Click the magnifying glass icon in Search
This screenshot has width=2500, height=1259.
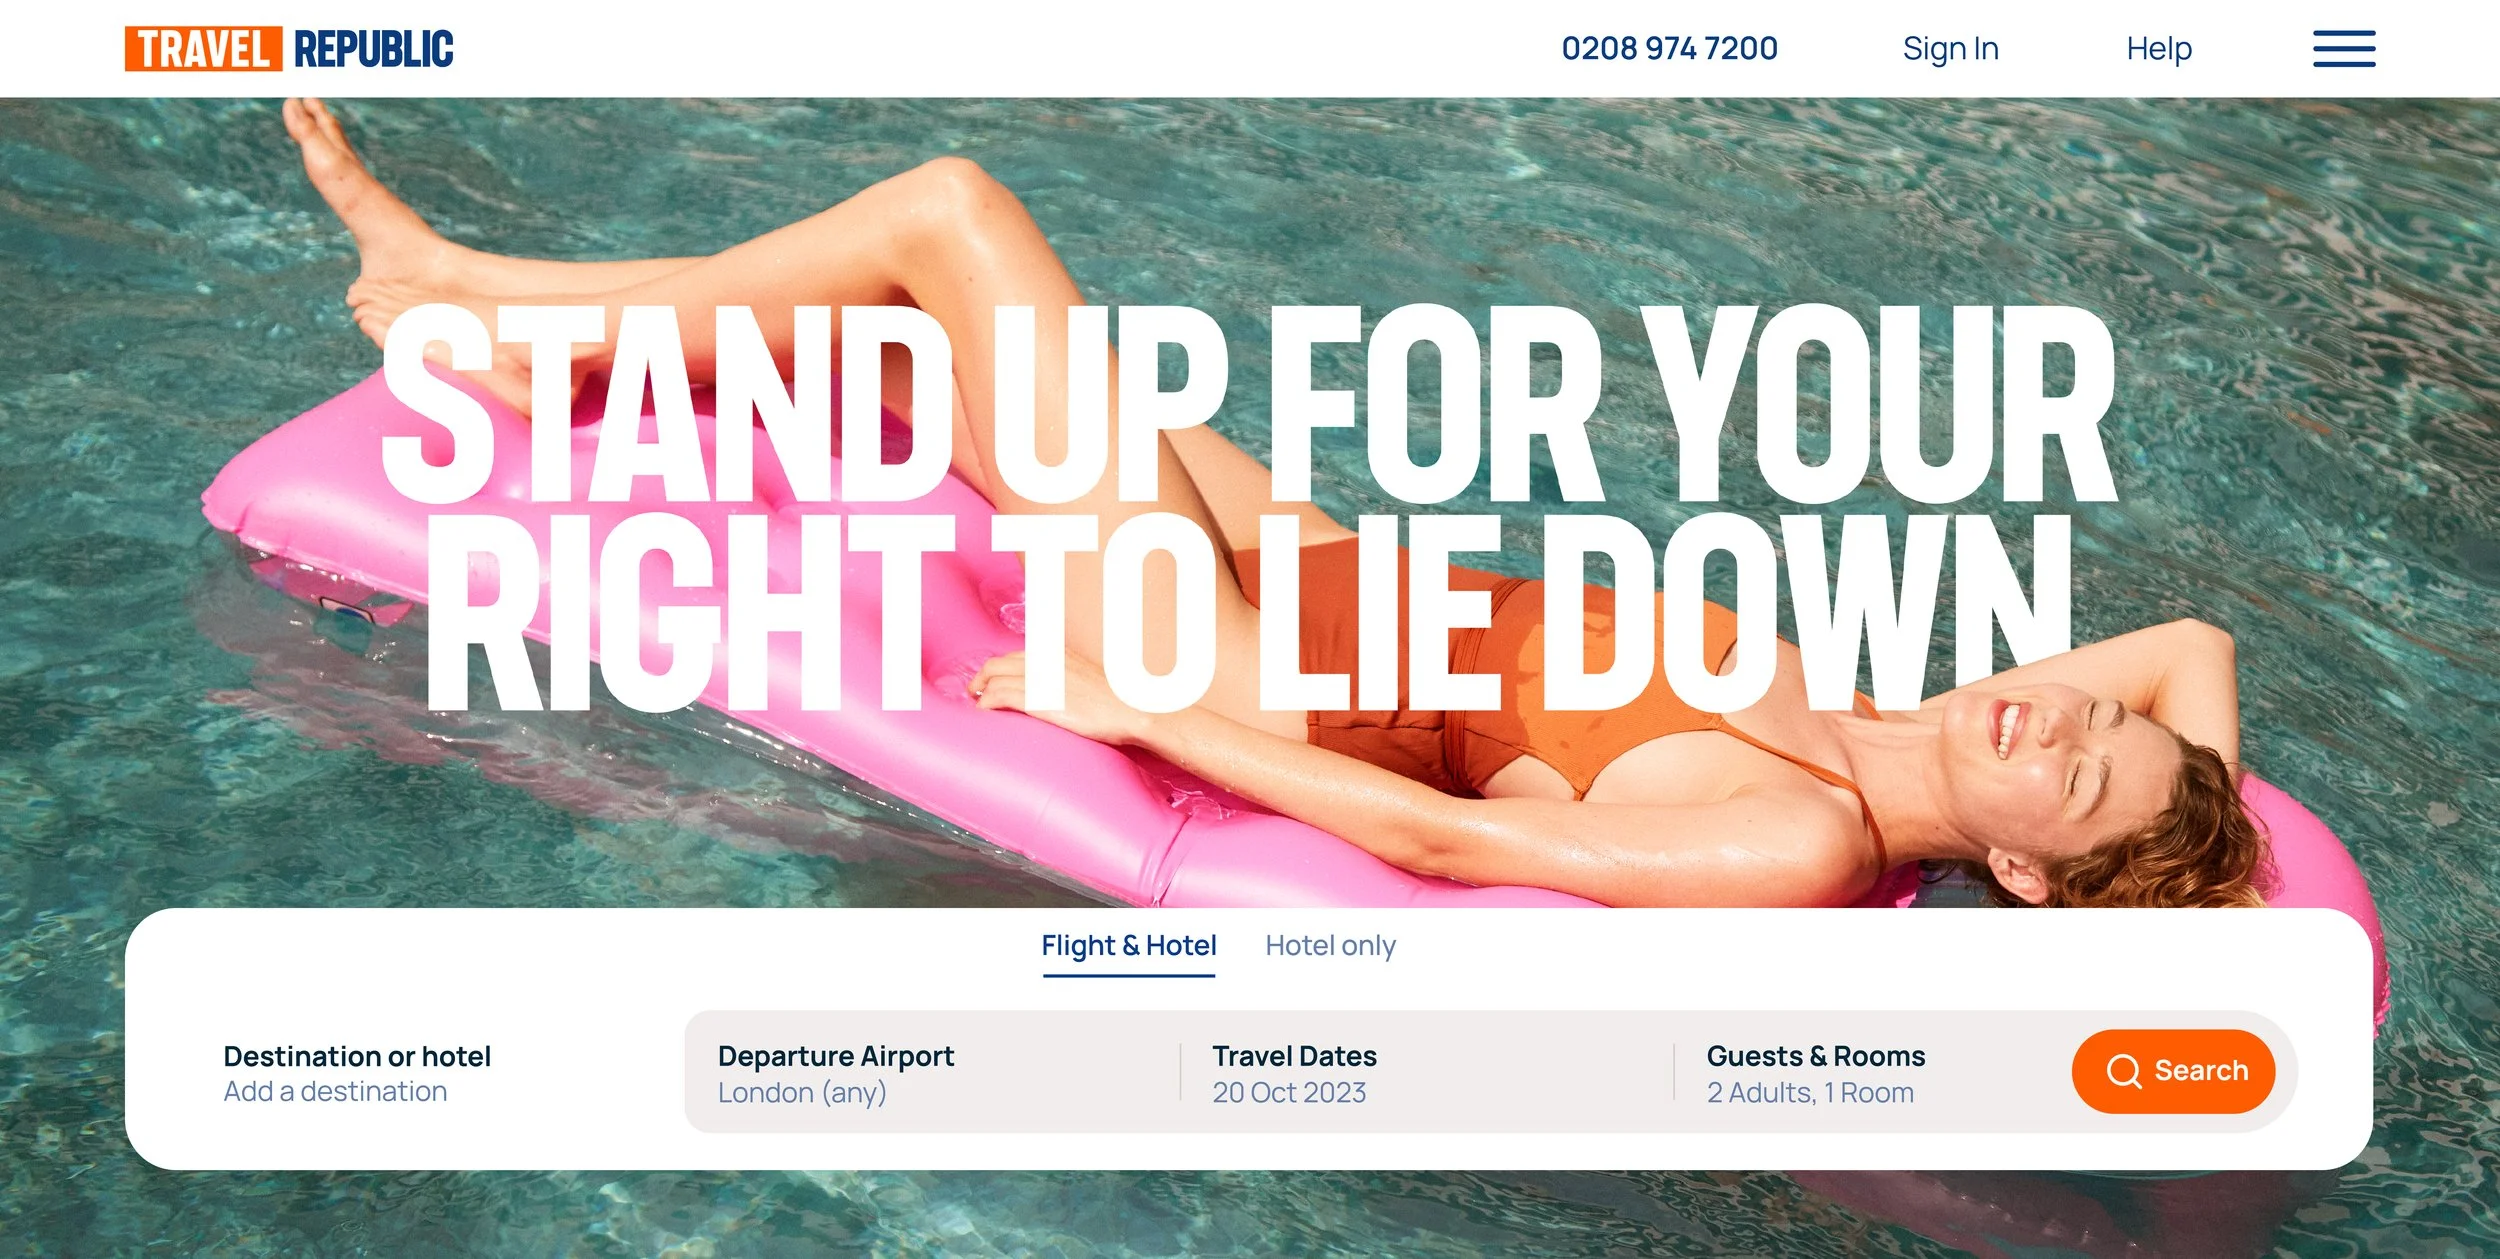tap(2123, 1071)
